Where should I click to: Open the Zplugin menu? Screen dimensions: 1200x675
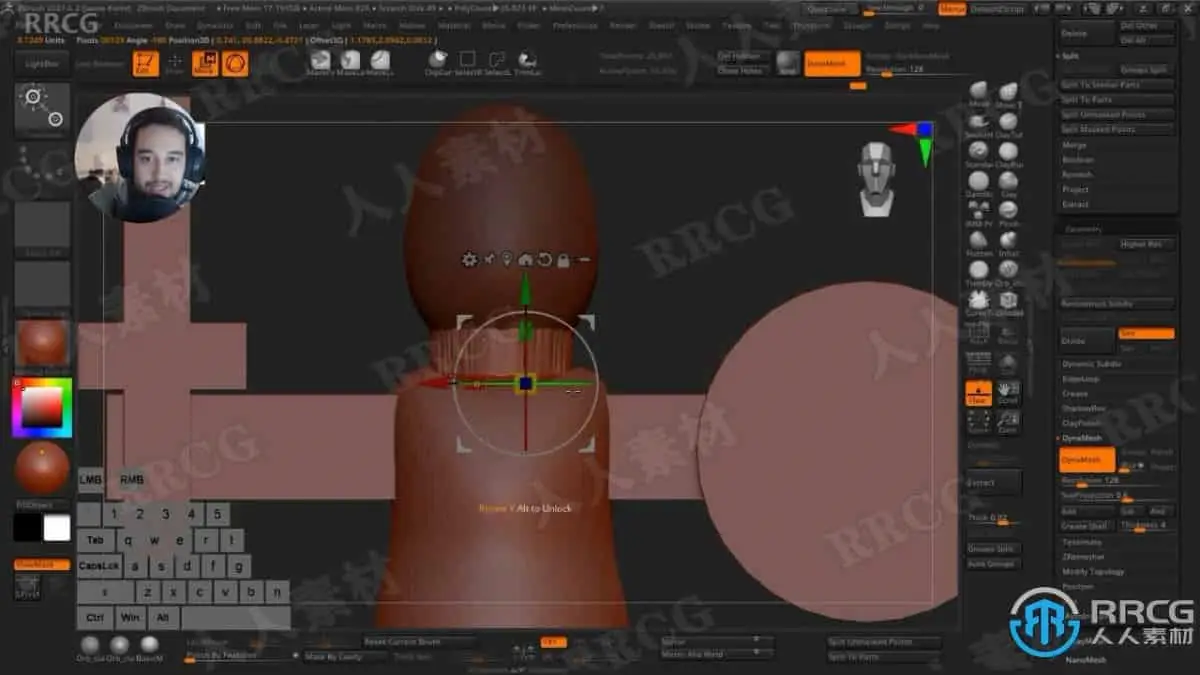tap(857, 25)
